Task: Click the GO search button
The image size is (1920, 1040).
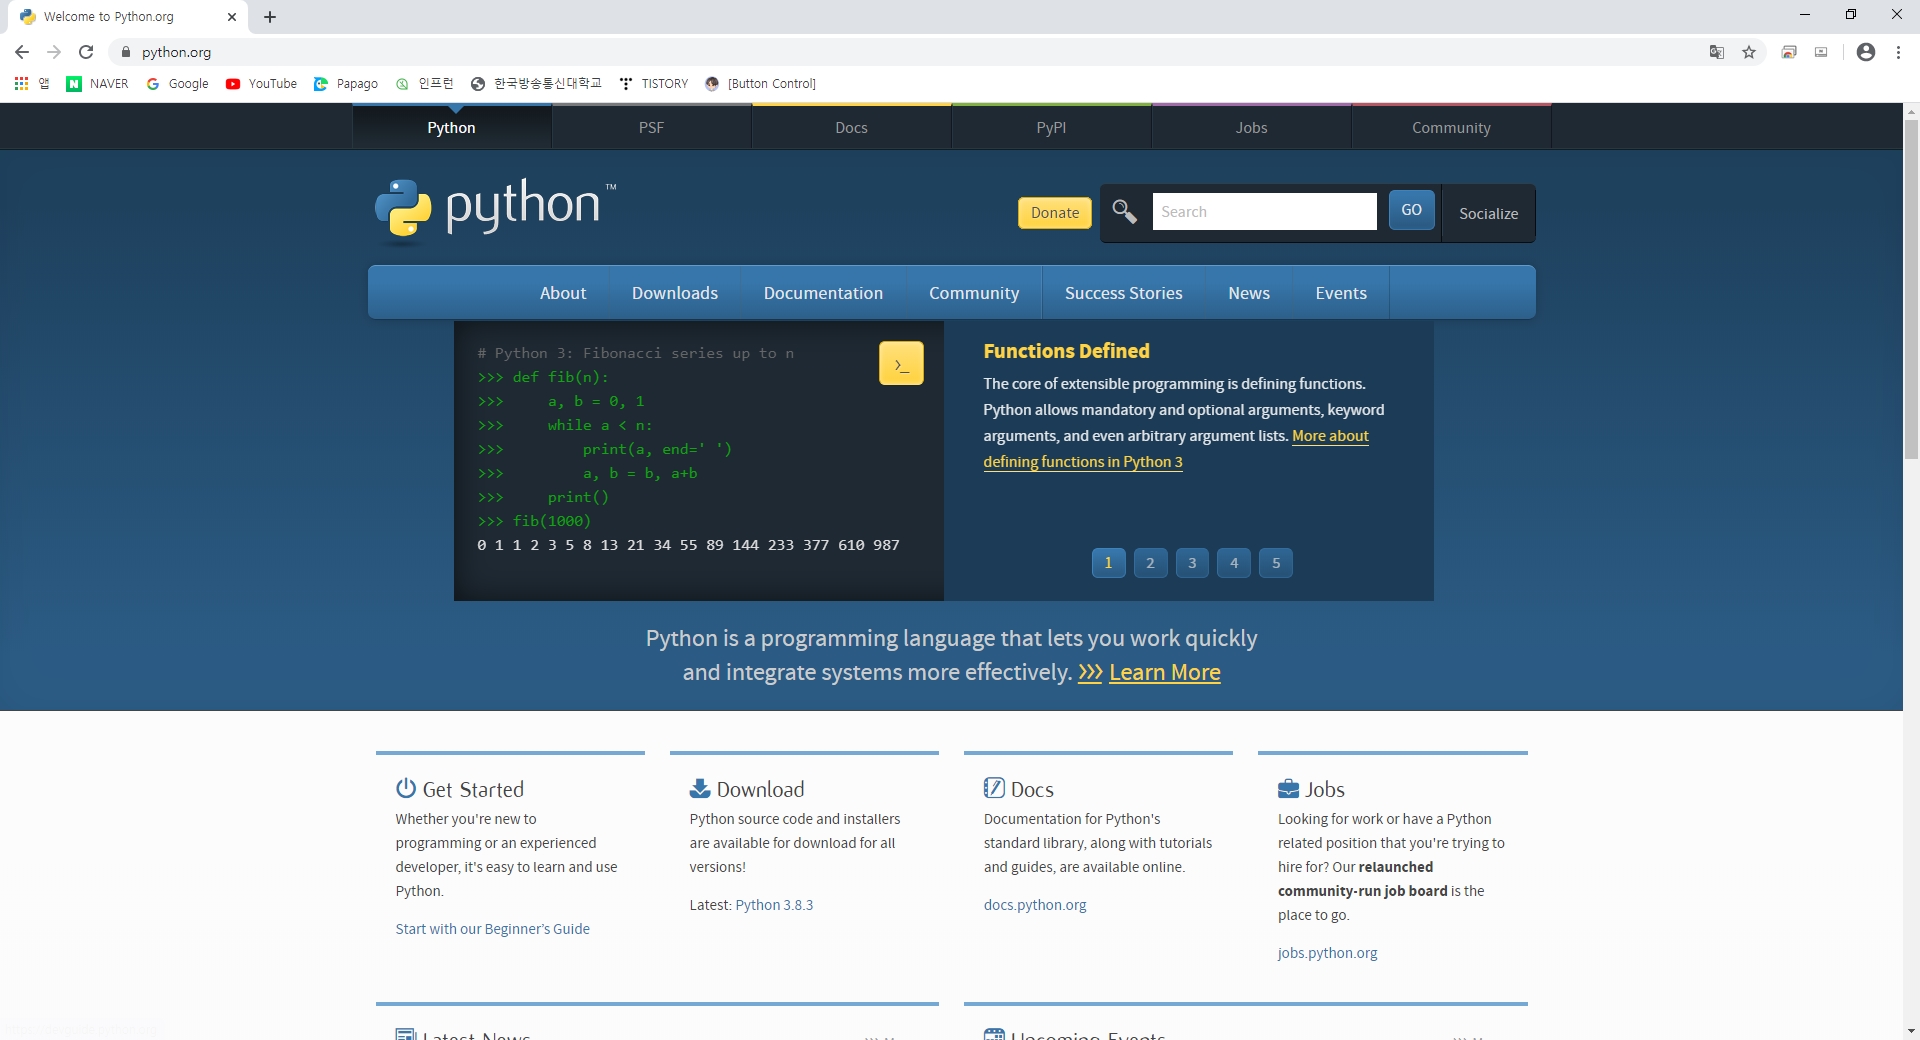Action: pyautogui.click(x=1412, y=210)
